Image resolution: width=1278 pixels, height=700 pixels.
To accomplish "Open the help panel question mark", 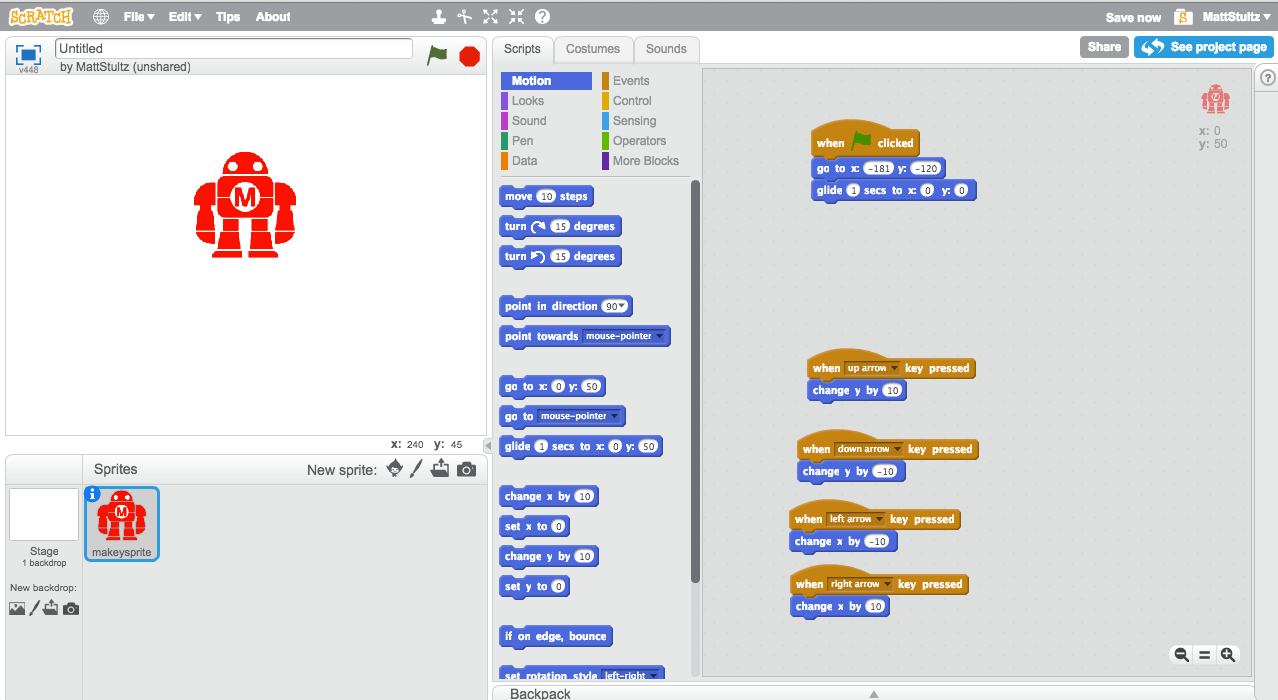I will [1268, 78].
